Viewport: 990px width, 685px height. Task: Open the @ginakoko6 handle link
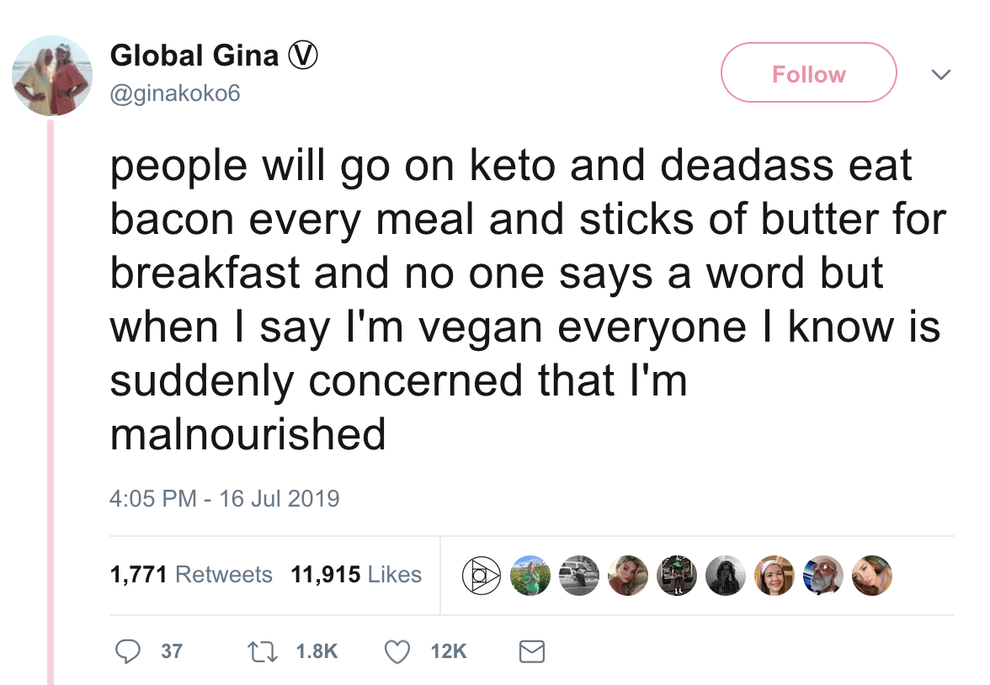175,93
